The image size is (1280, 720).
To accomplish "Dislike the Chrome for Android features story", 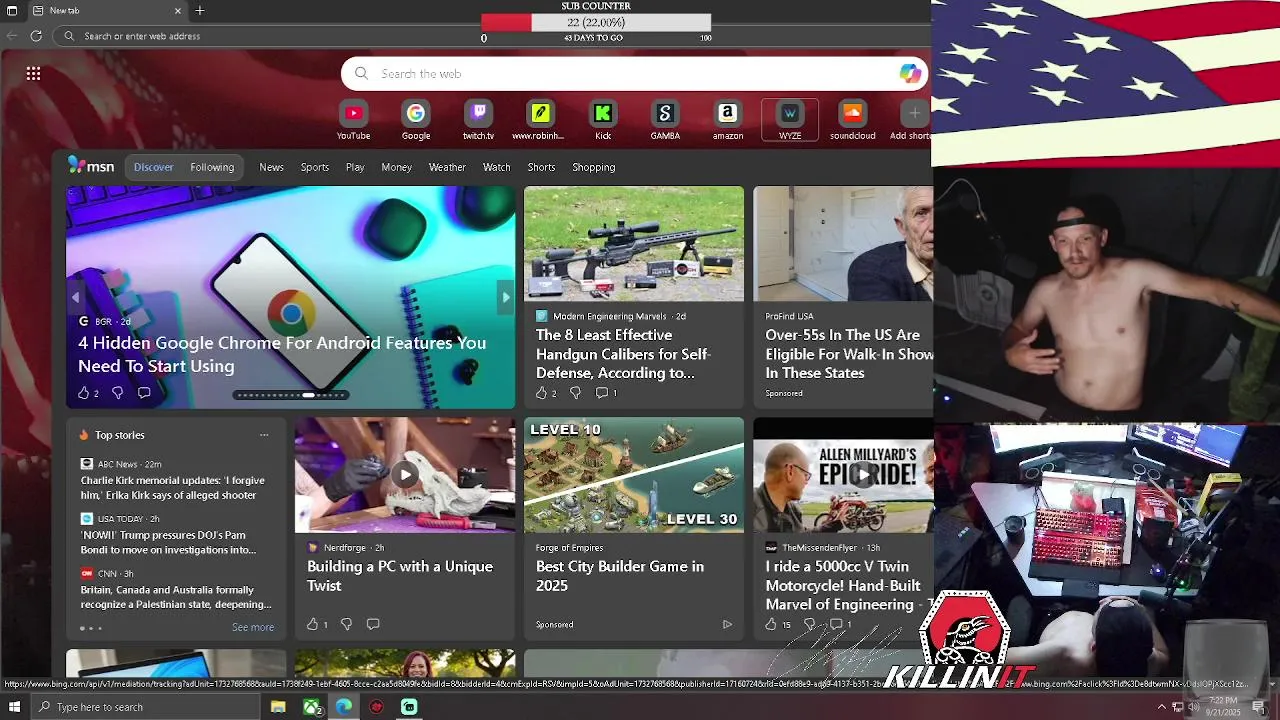I will click(x=117, y=393).
